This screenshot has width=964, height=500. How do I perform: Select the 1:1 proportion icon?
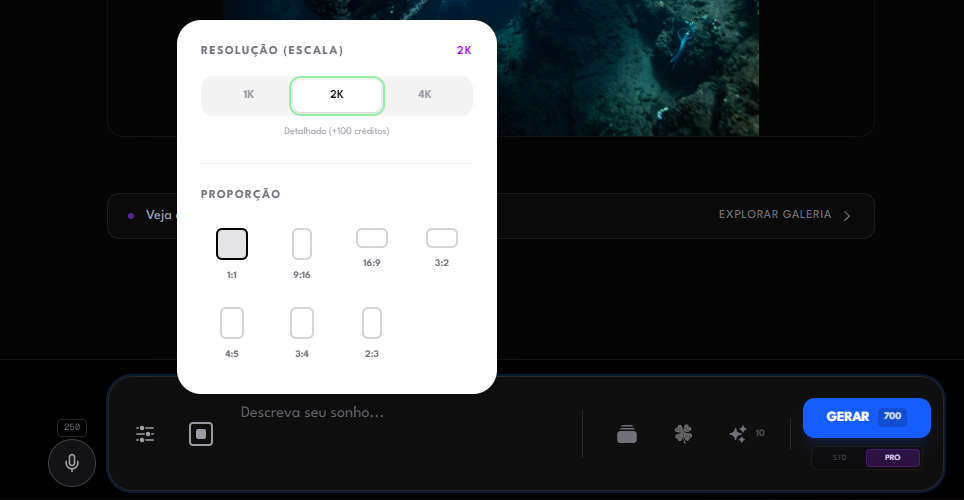(232, 244)
